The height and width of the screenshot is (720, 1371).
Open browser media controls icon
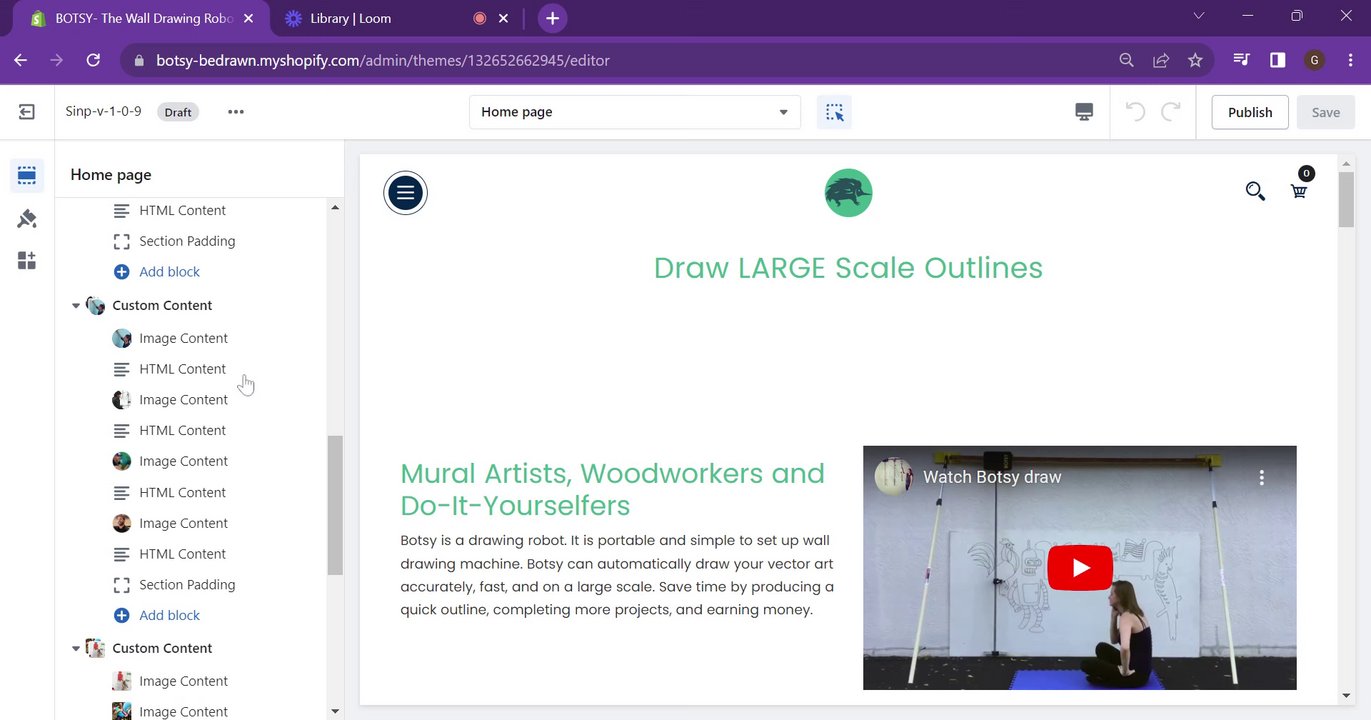coord(1242,60)
